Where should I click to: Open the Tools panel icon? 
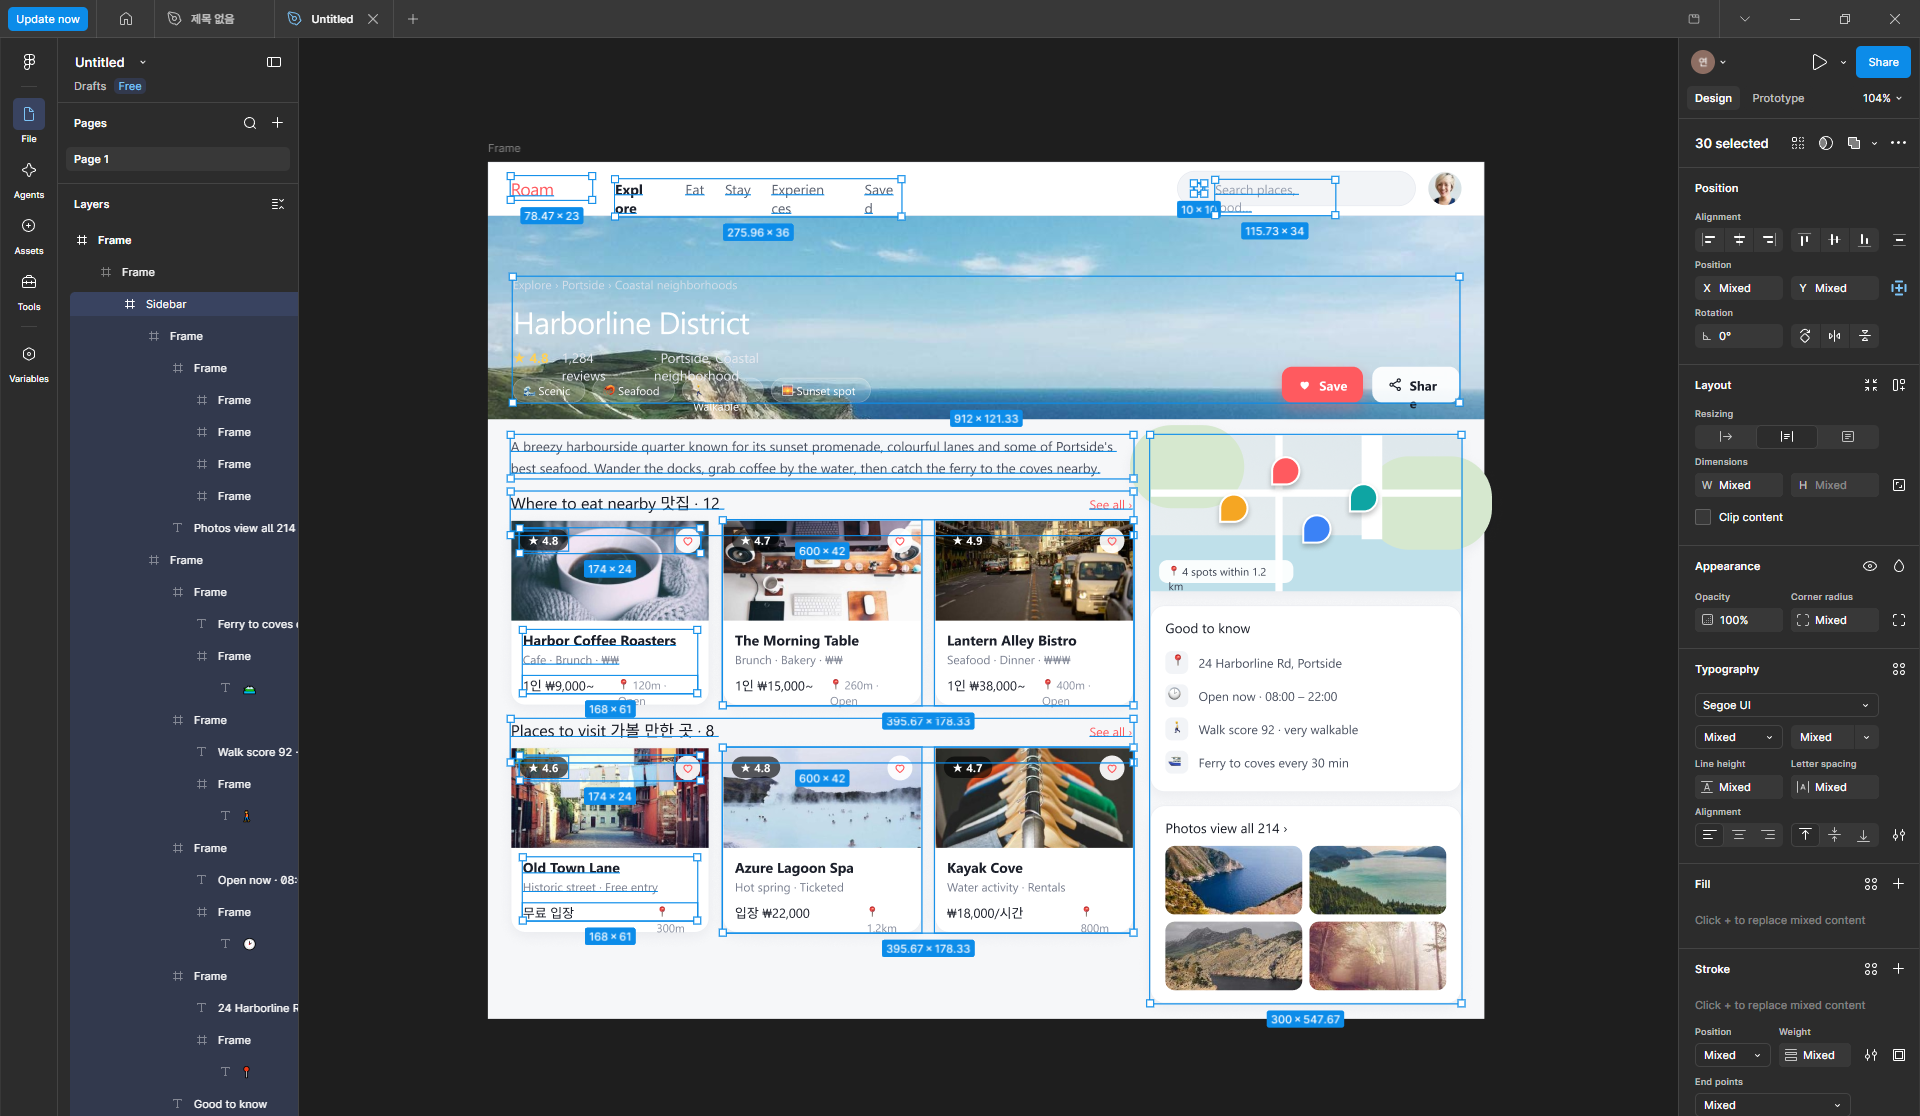click(29, 282)
